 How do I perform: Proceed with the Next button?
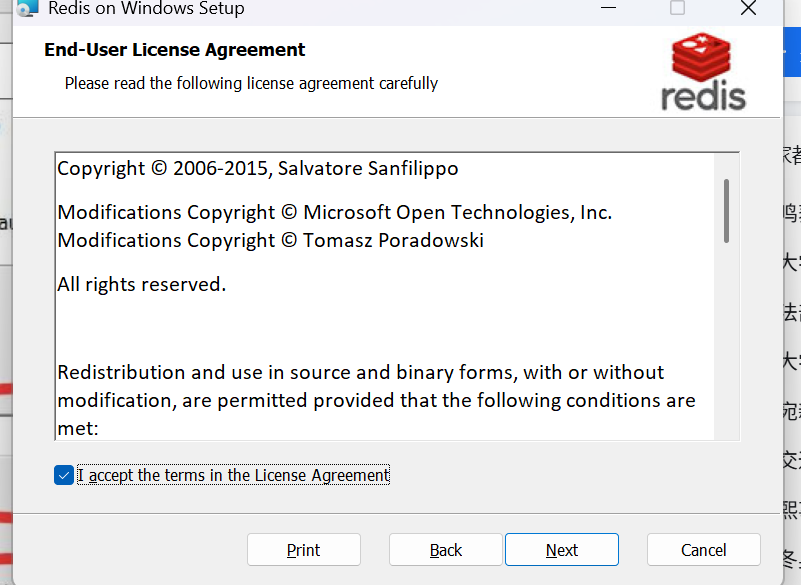click(562, 550)
